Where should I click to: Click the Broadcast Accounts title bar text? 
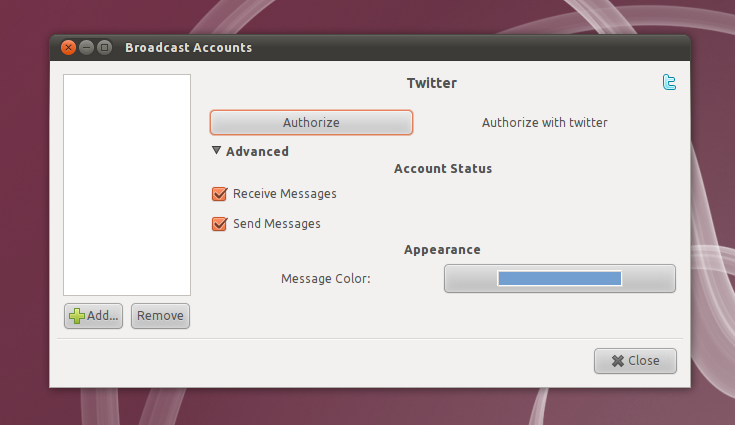[x=188, y=48]
